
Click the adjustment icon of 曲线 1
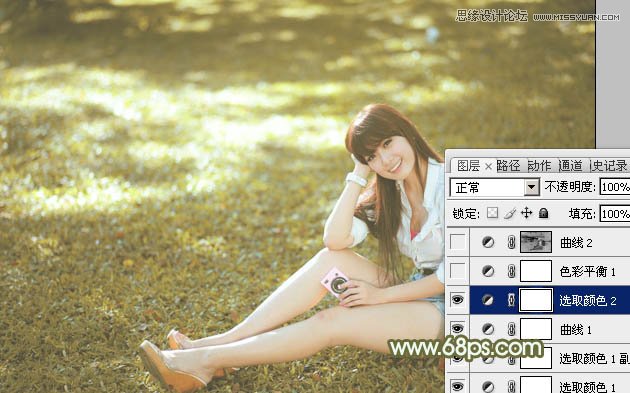488,330
